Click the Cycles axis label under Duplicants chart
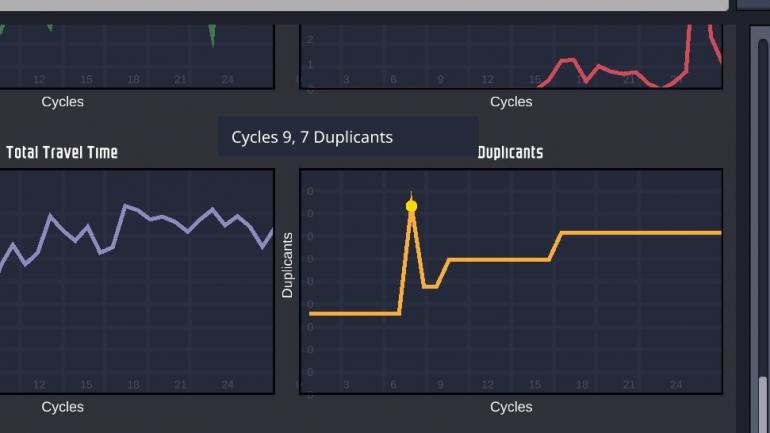 [511, 407]
